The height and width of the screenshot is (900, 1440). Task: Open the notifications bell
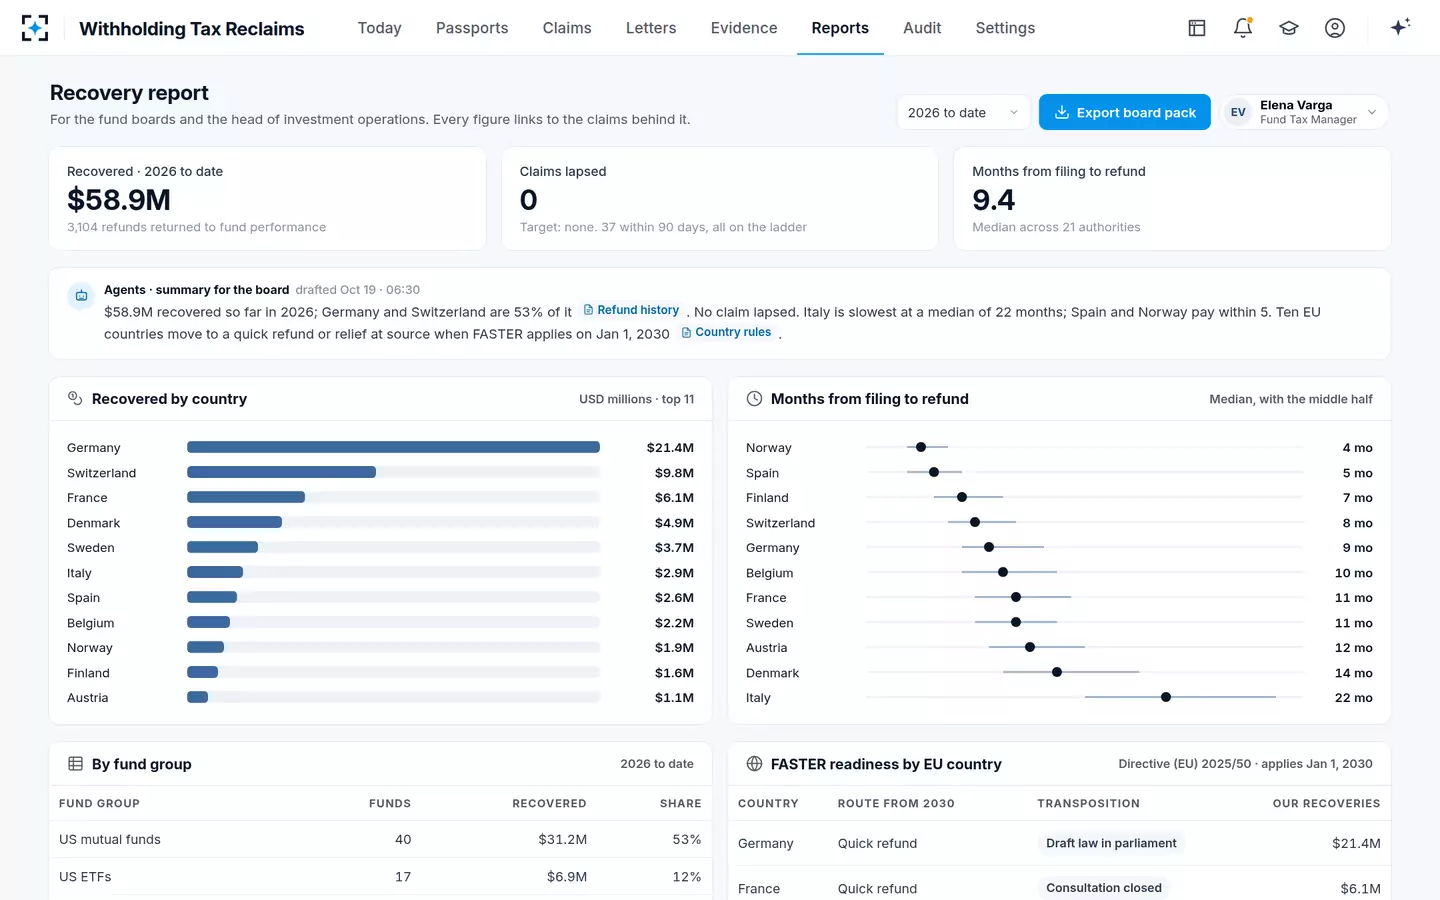[x=1243, y=28]
